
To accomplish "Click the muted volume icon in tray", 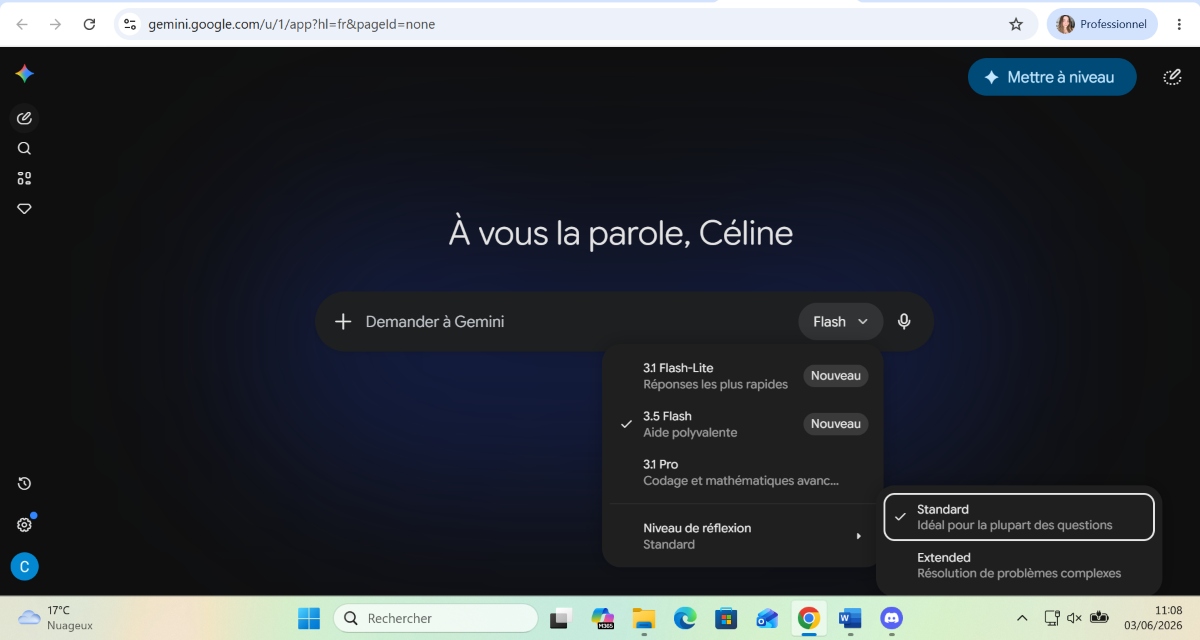I will (1074, 618).
